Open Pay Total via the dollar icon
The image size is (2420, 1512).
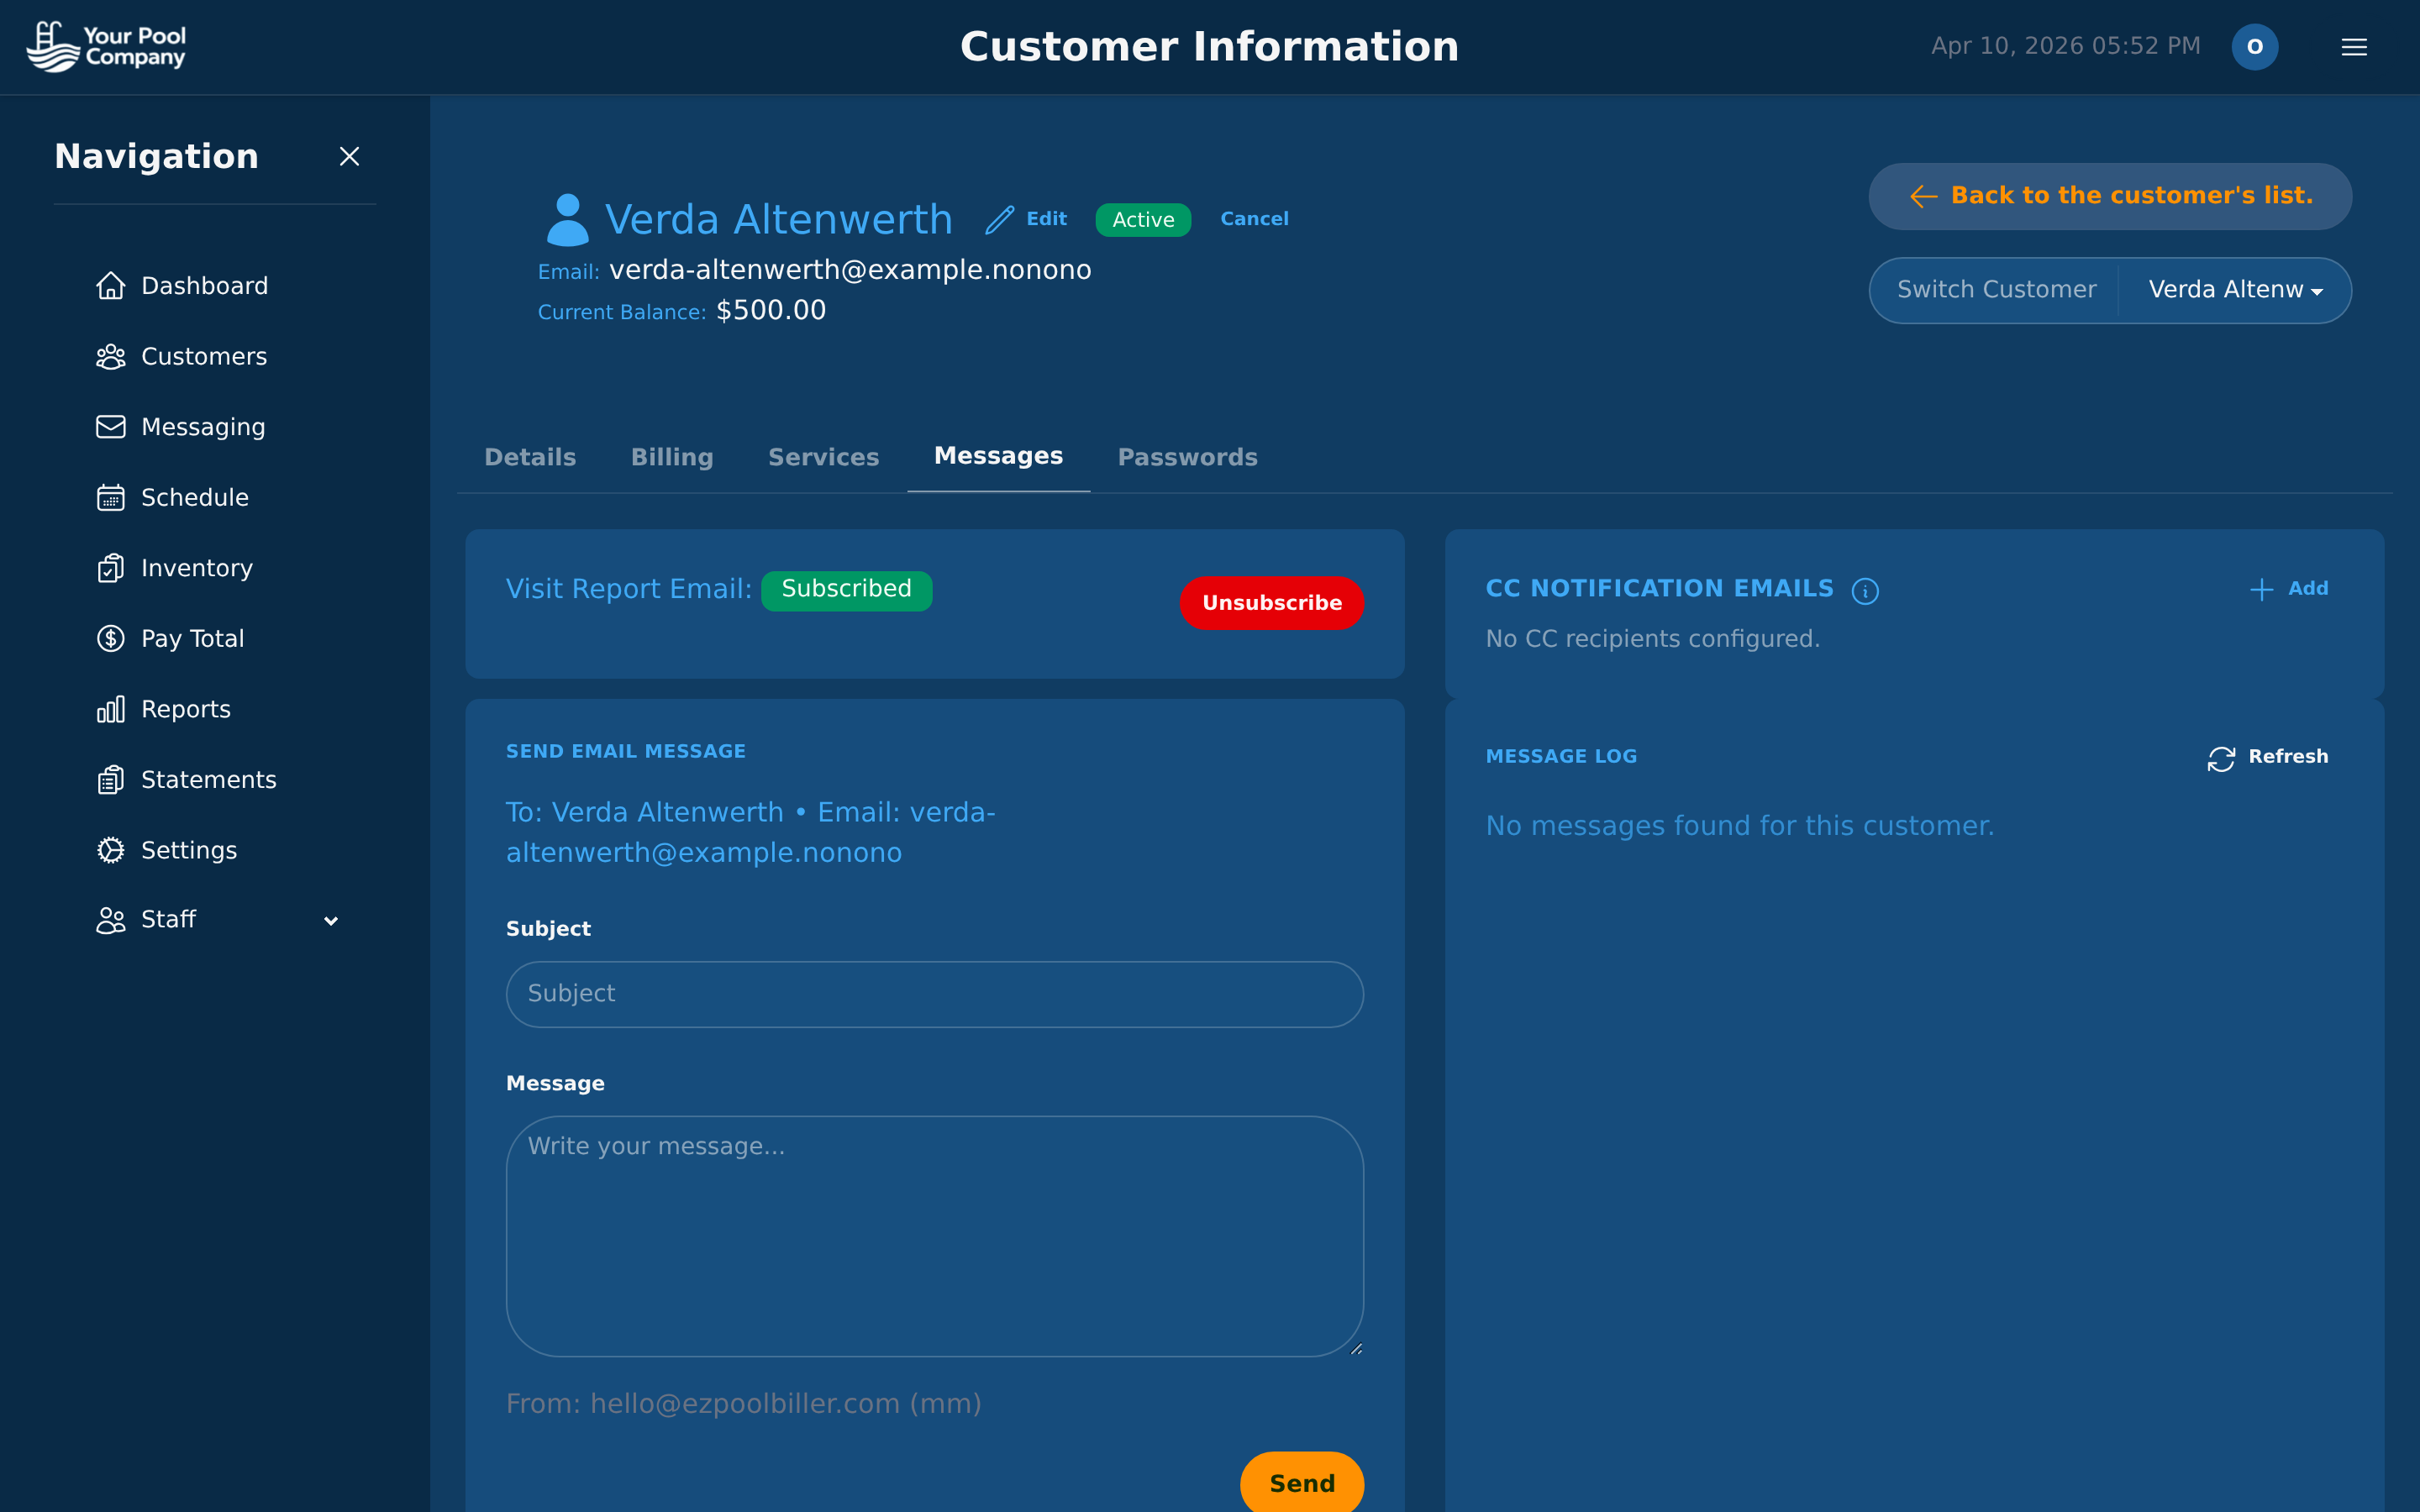(x=111, y=638)
